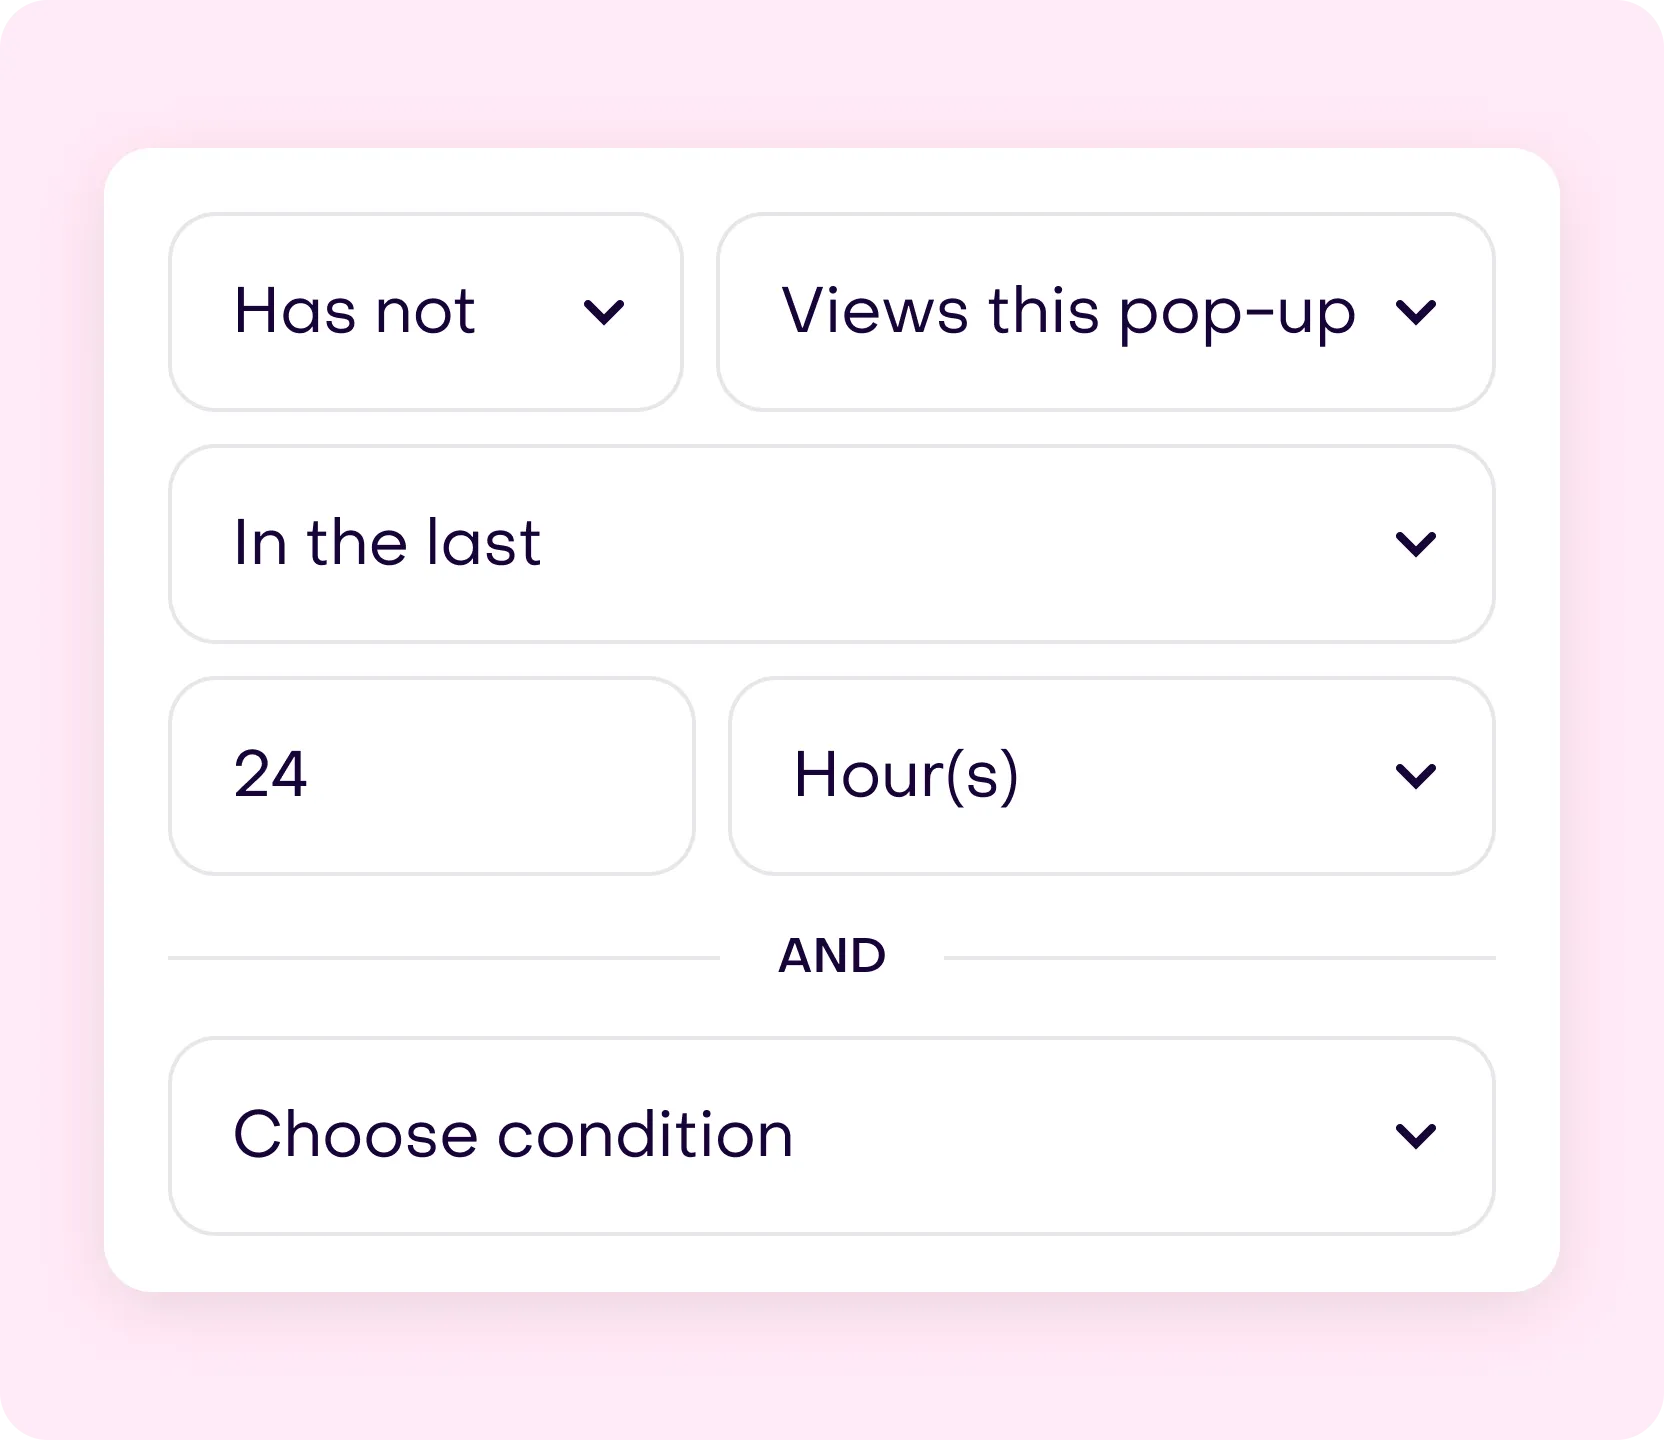Click the "Choose condition" placeholder text
The image size is (1664, 1440).
[513, 1135]
